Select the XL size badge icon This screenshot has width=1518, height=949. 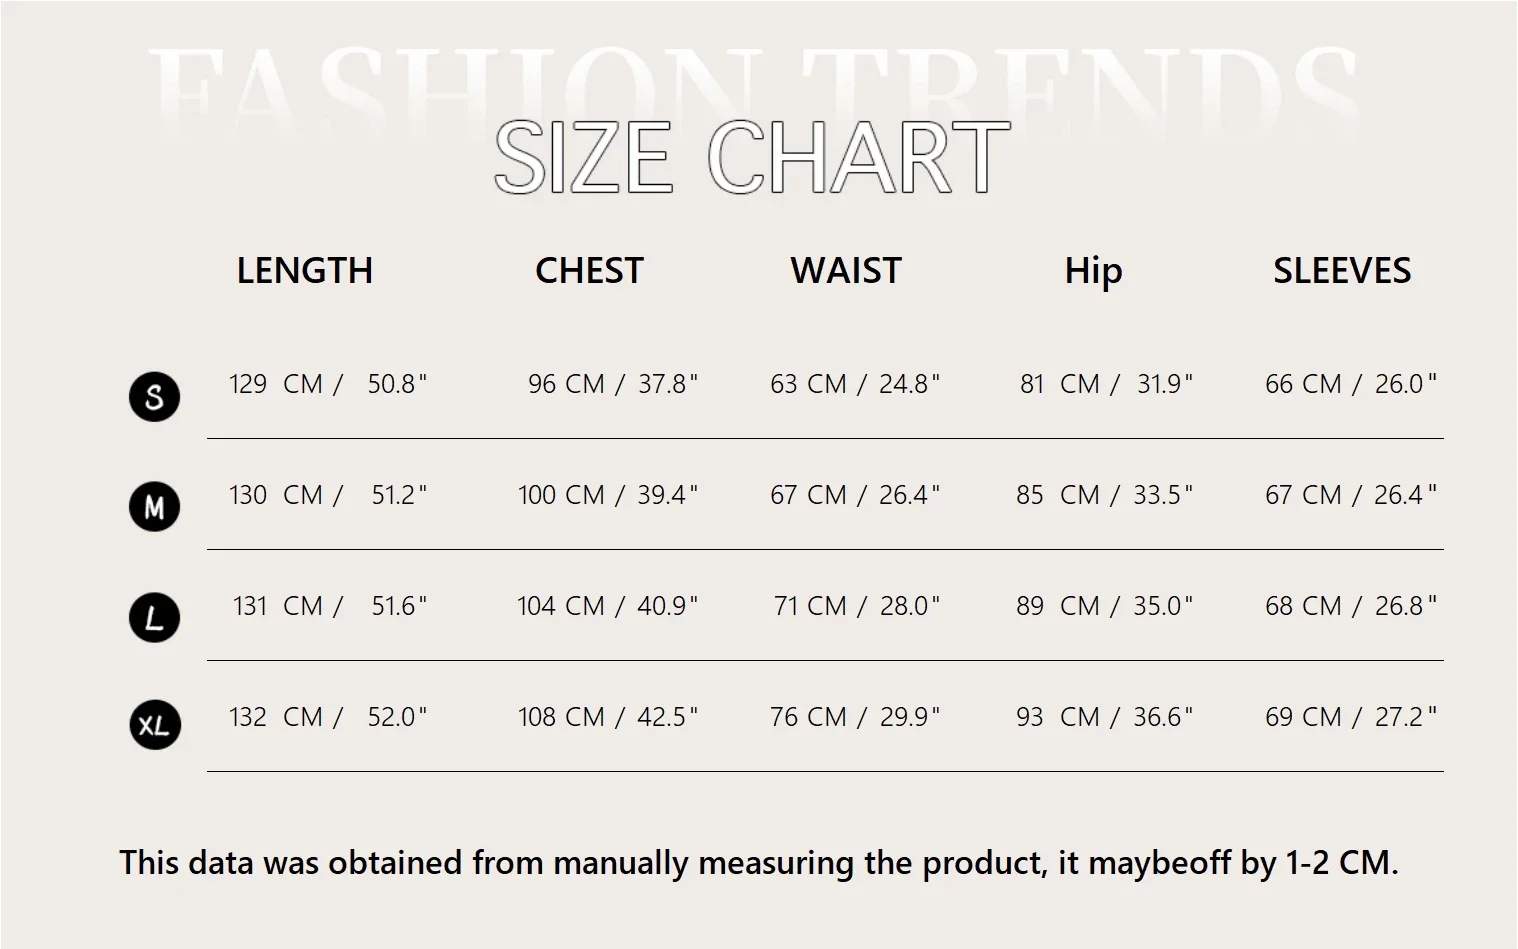tap(154, 725)
